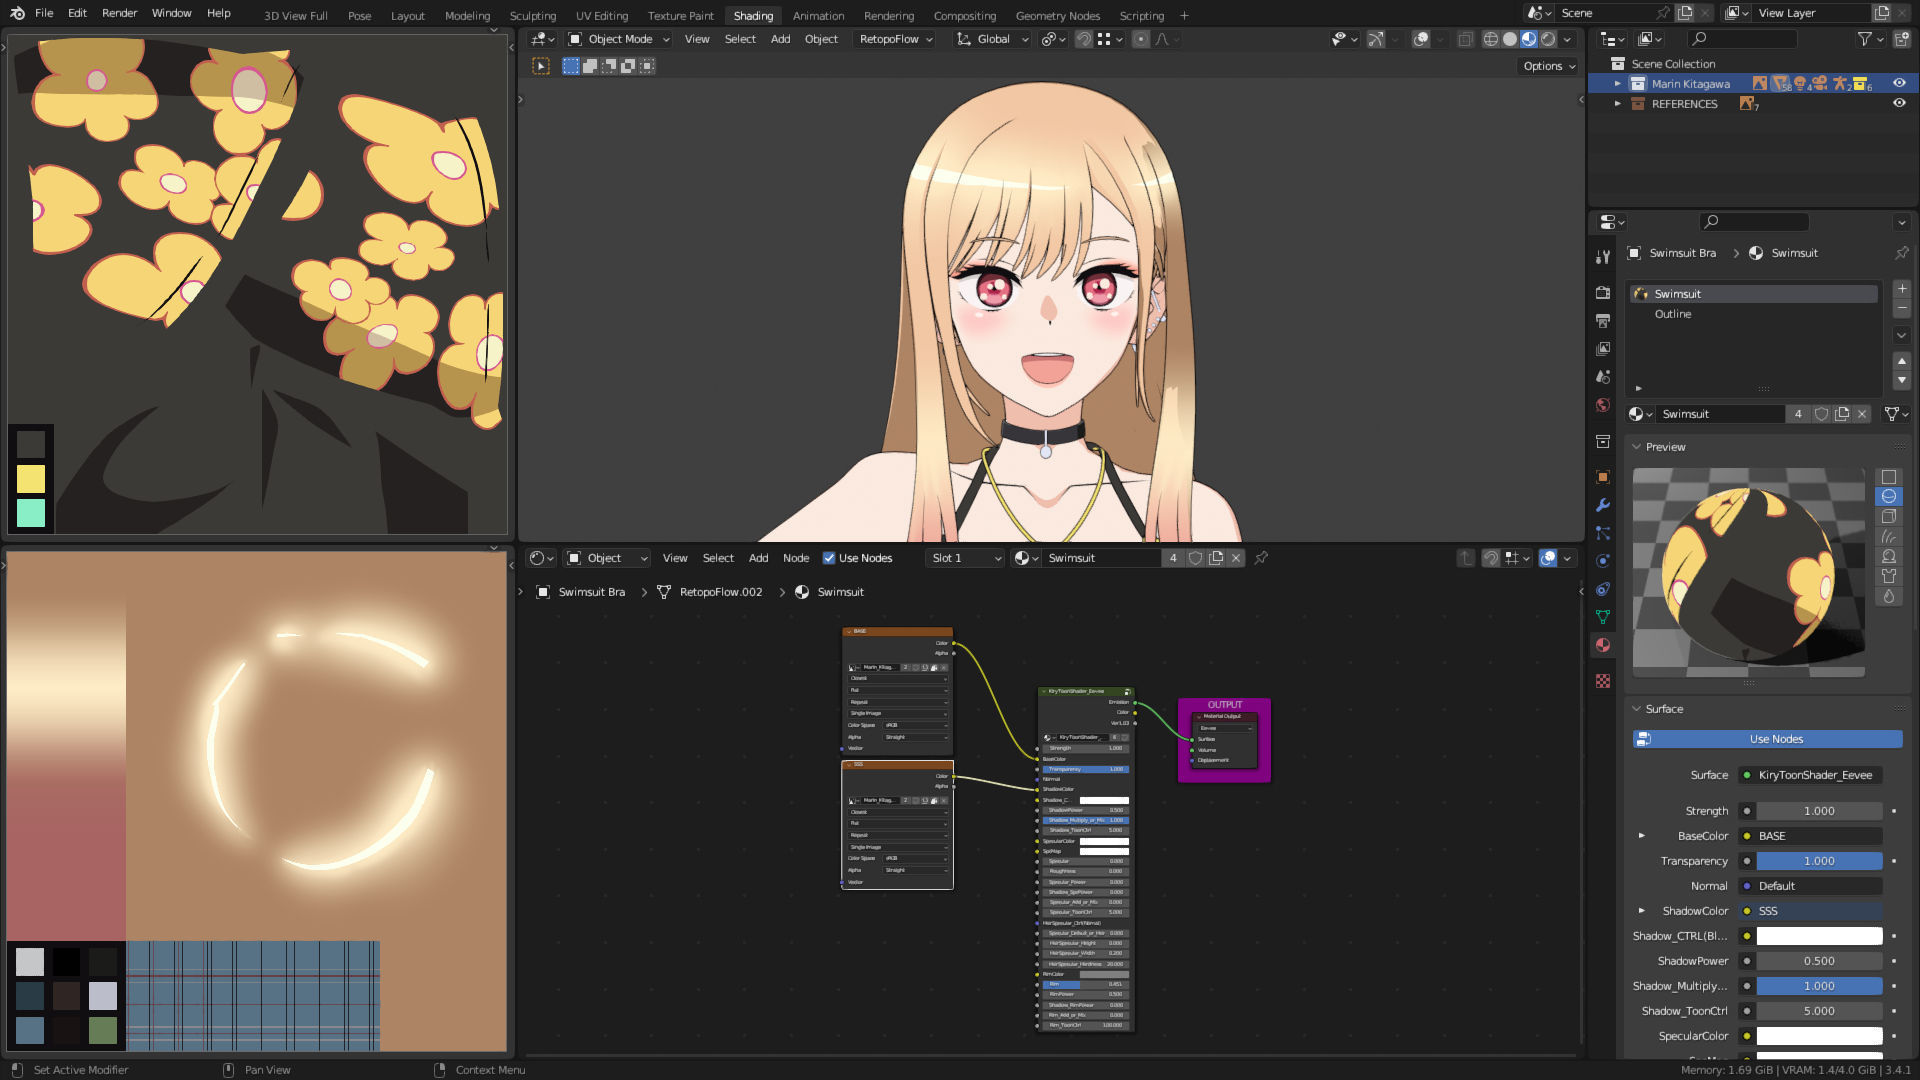Select the Cube preview shape

tap(1889, 517)
